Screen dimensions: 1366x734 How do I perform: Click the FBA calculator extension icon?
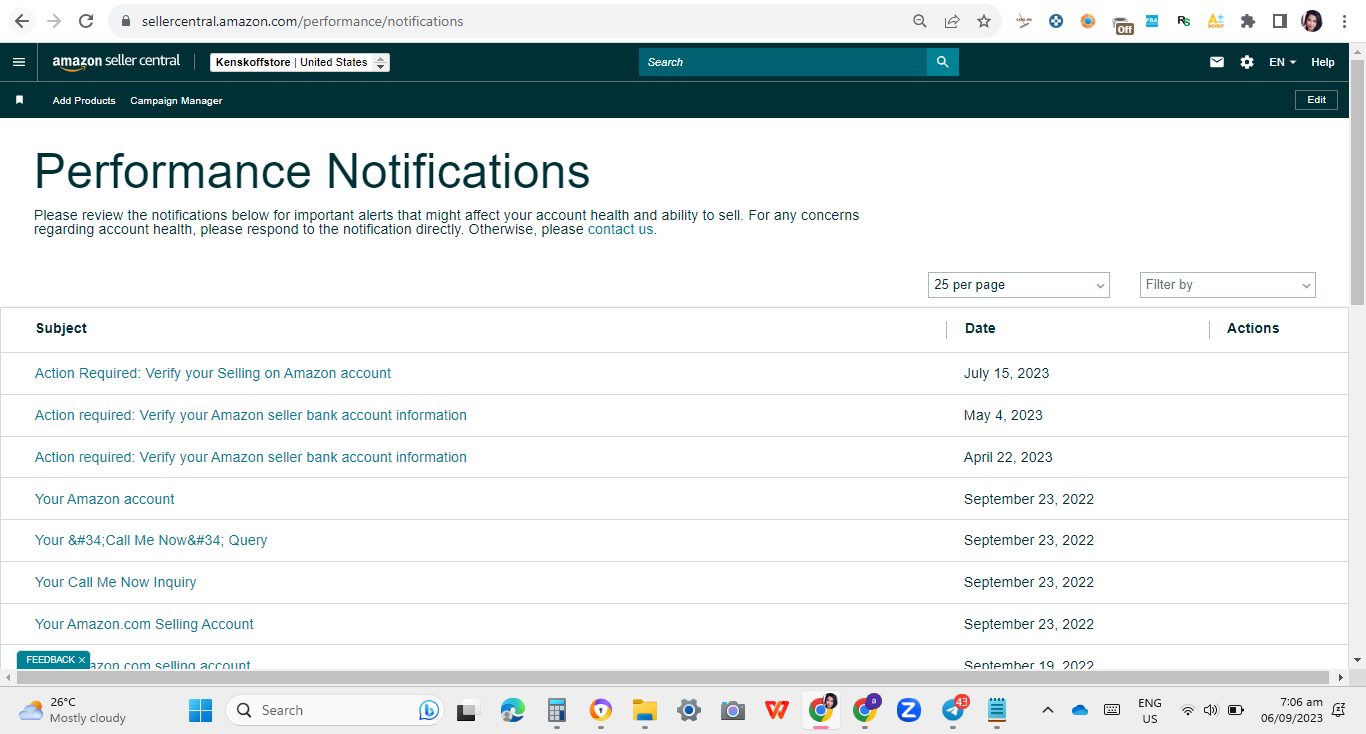point(1152,20)
